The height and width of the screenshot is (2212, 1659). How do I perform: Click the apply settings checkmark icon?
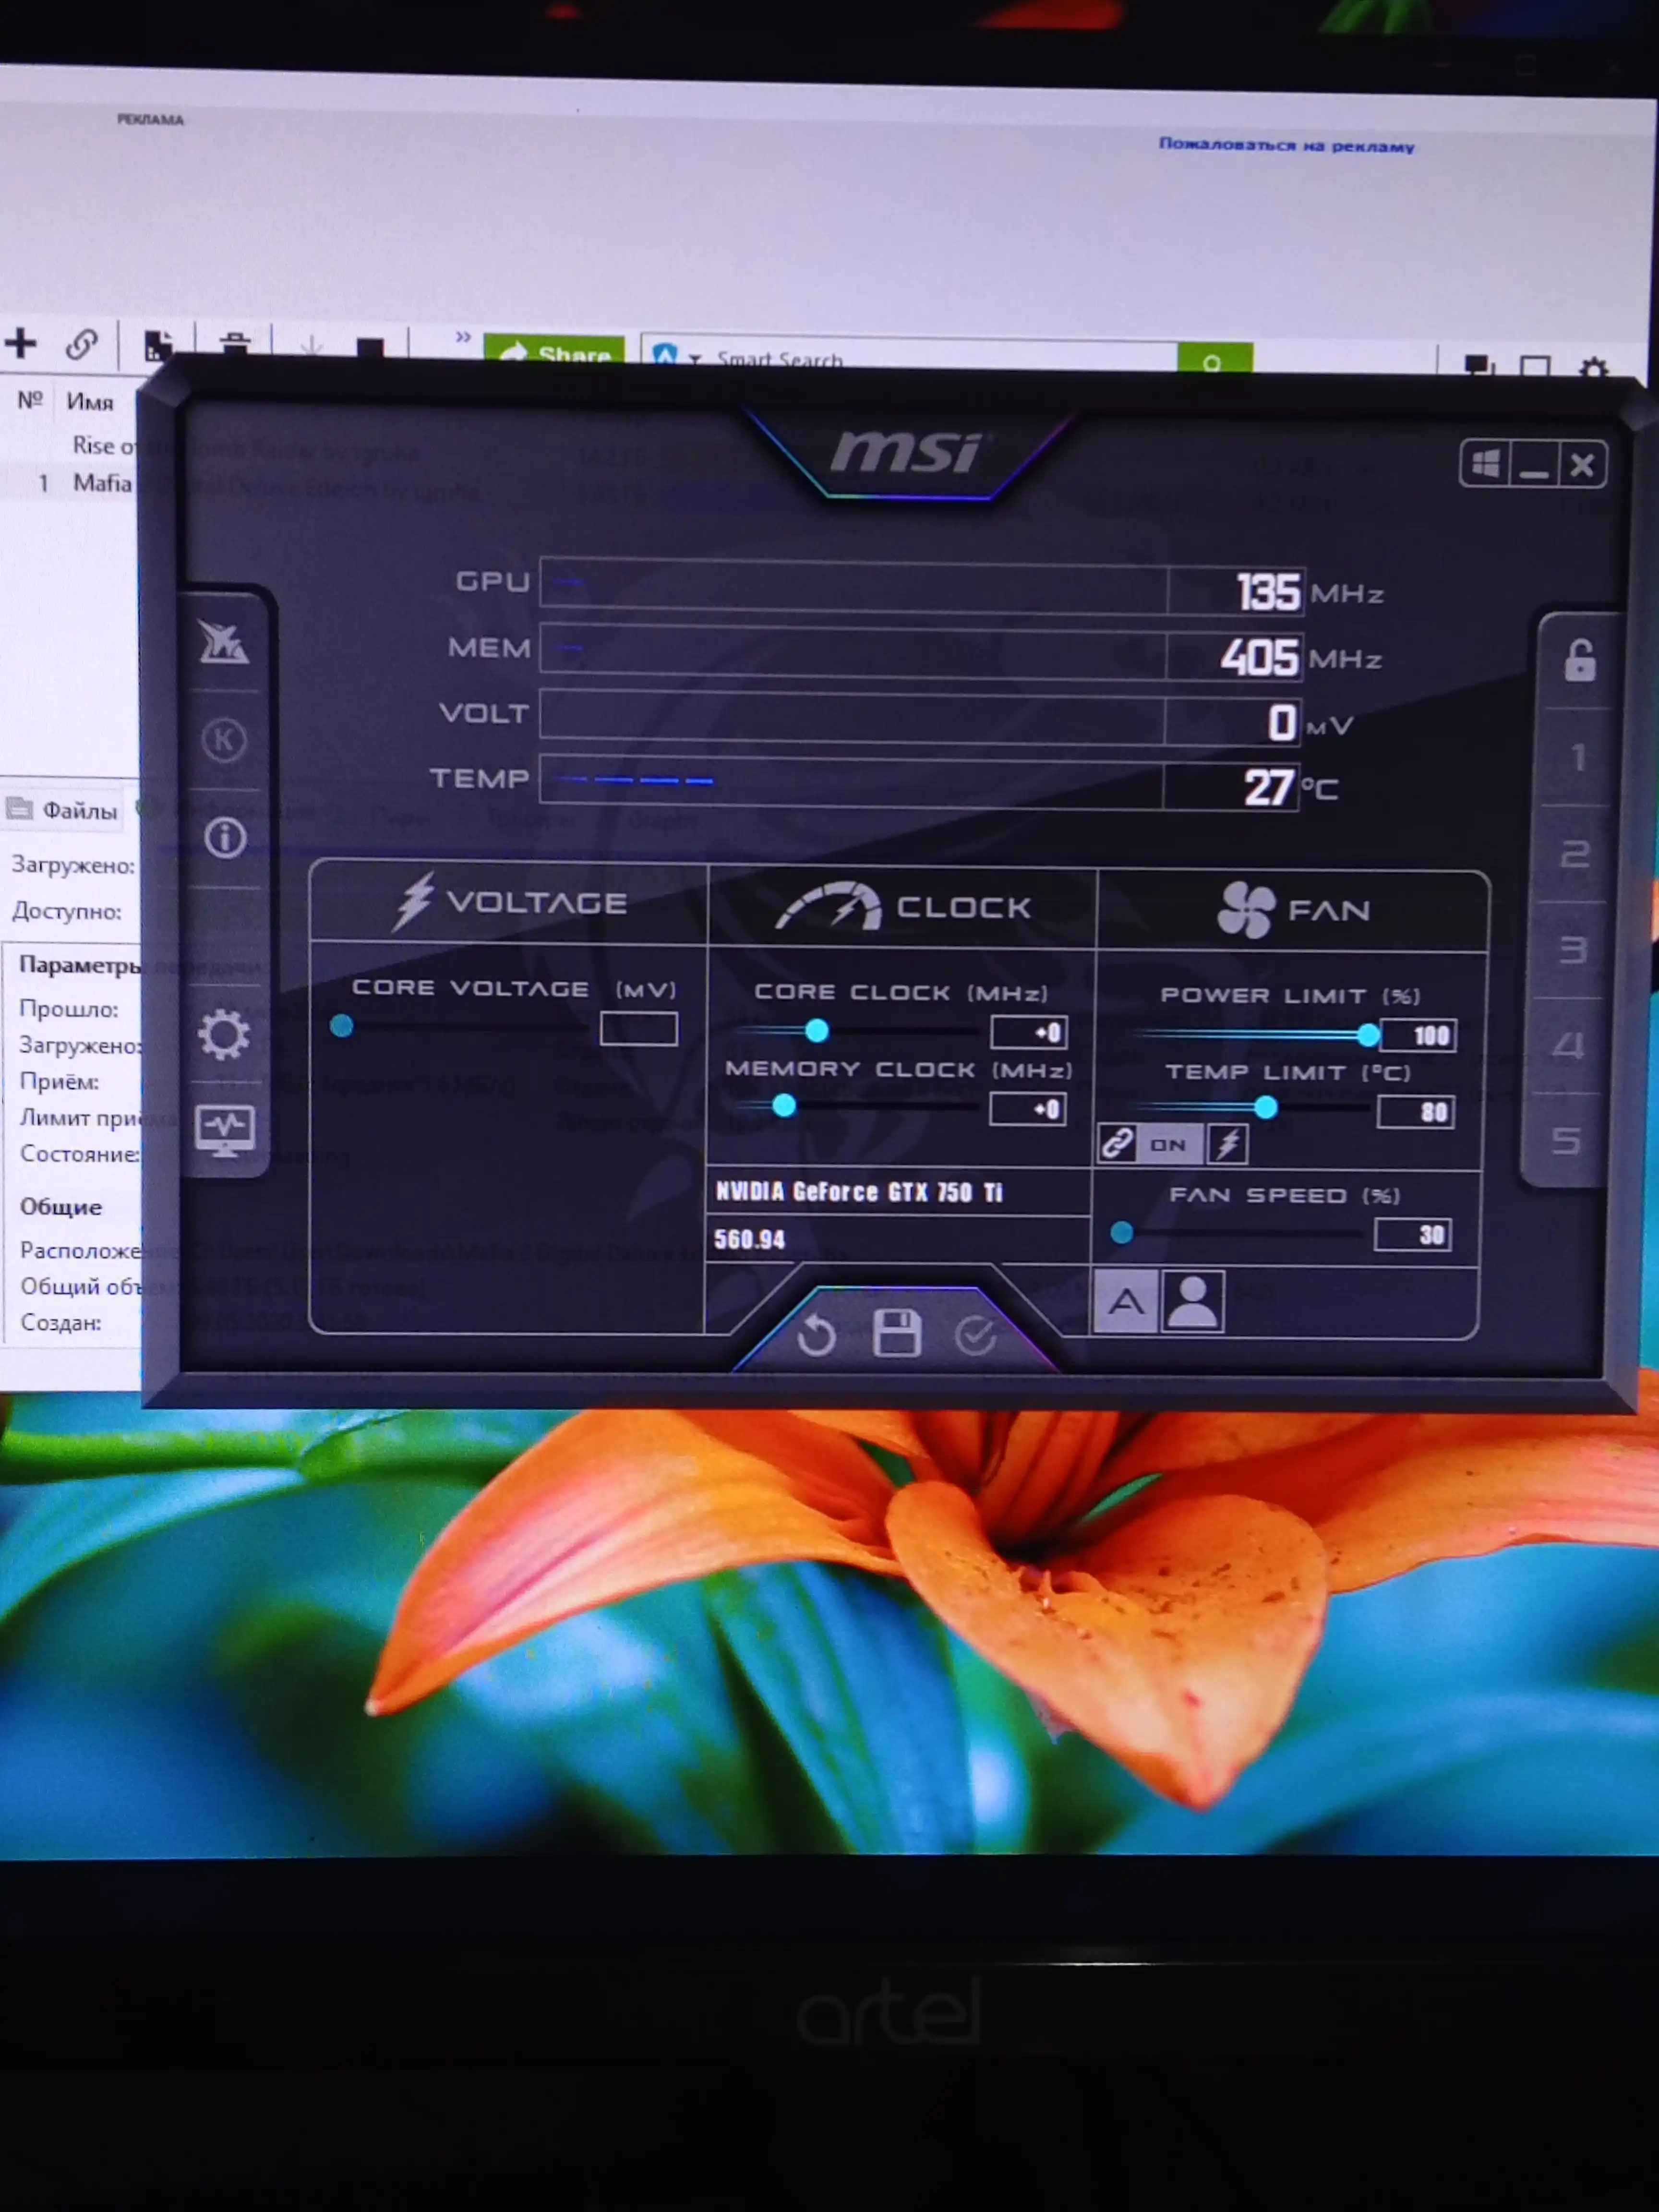[975, 1335]
